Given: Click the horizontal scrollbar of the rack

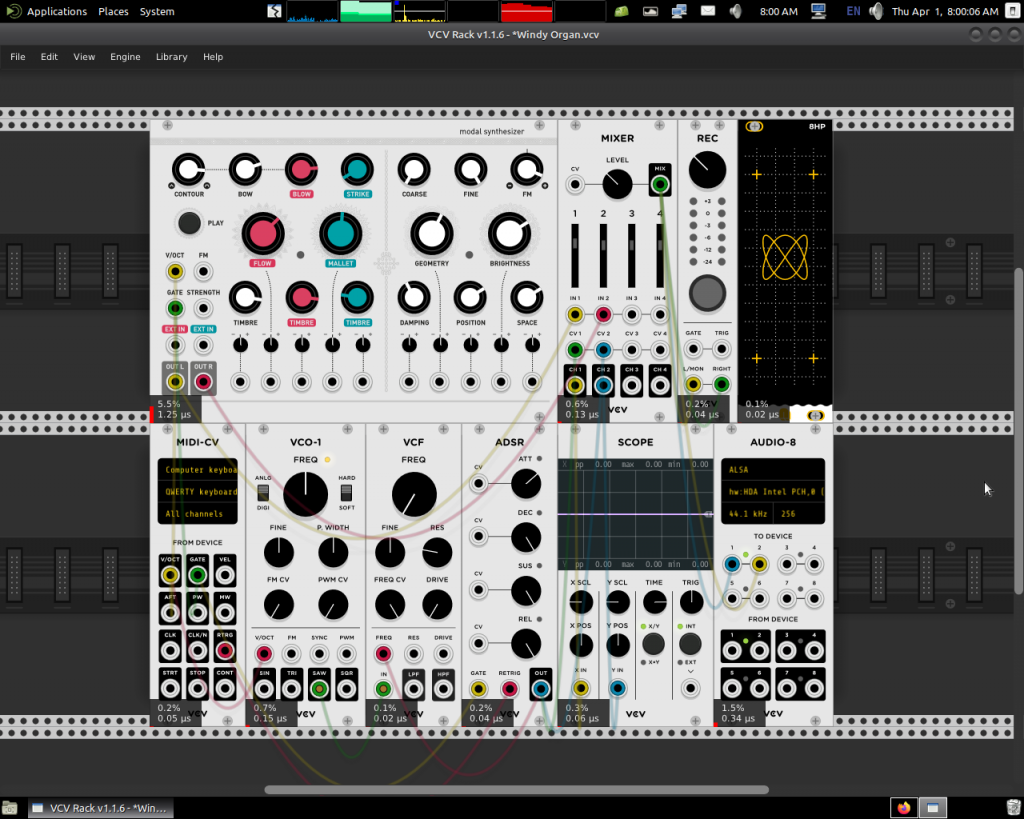Looking at the screenshot, I should point(516,790).
